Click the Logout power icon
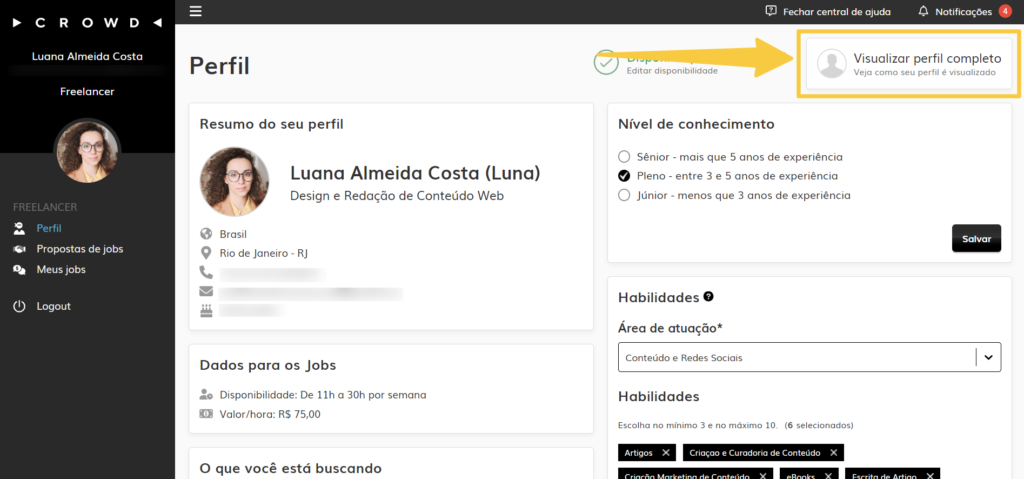Screen dimensions: 1024x479 tap(20, 306)
